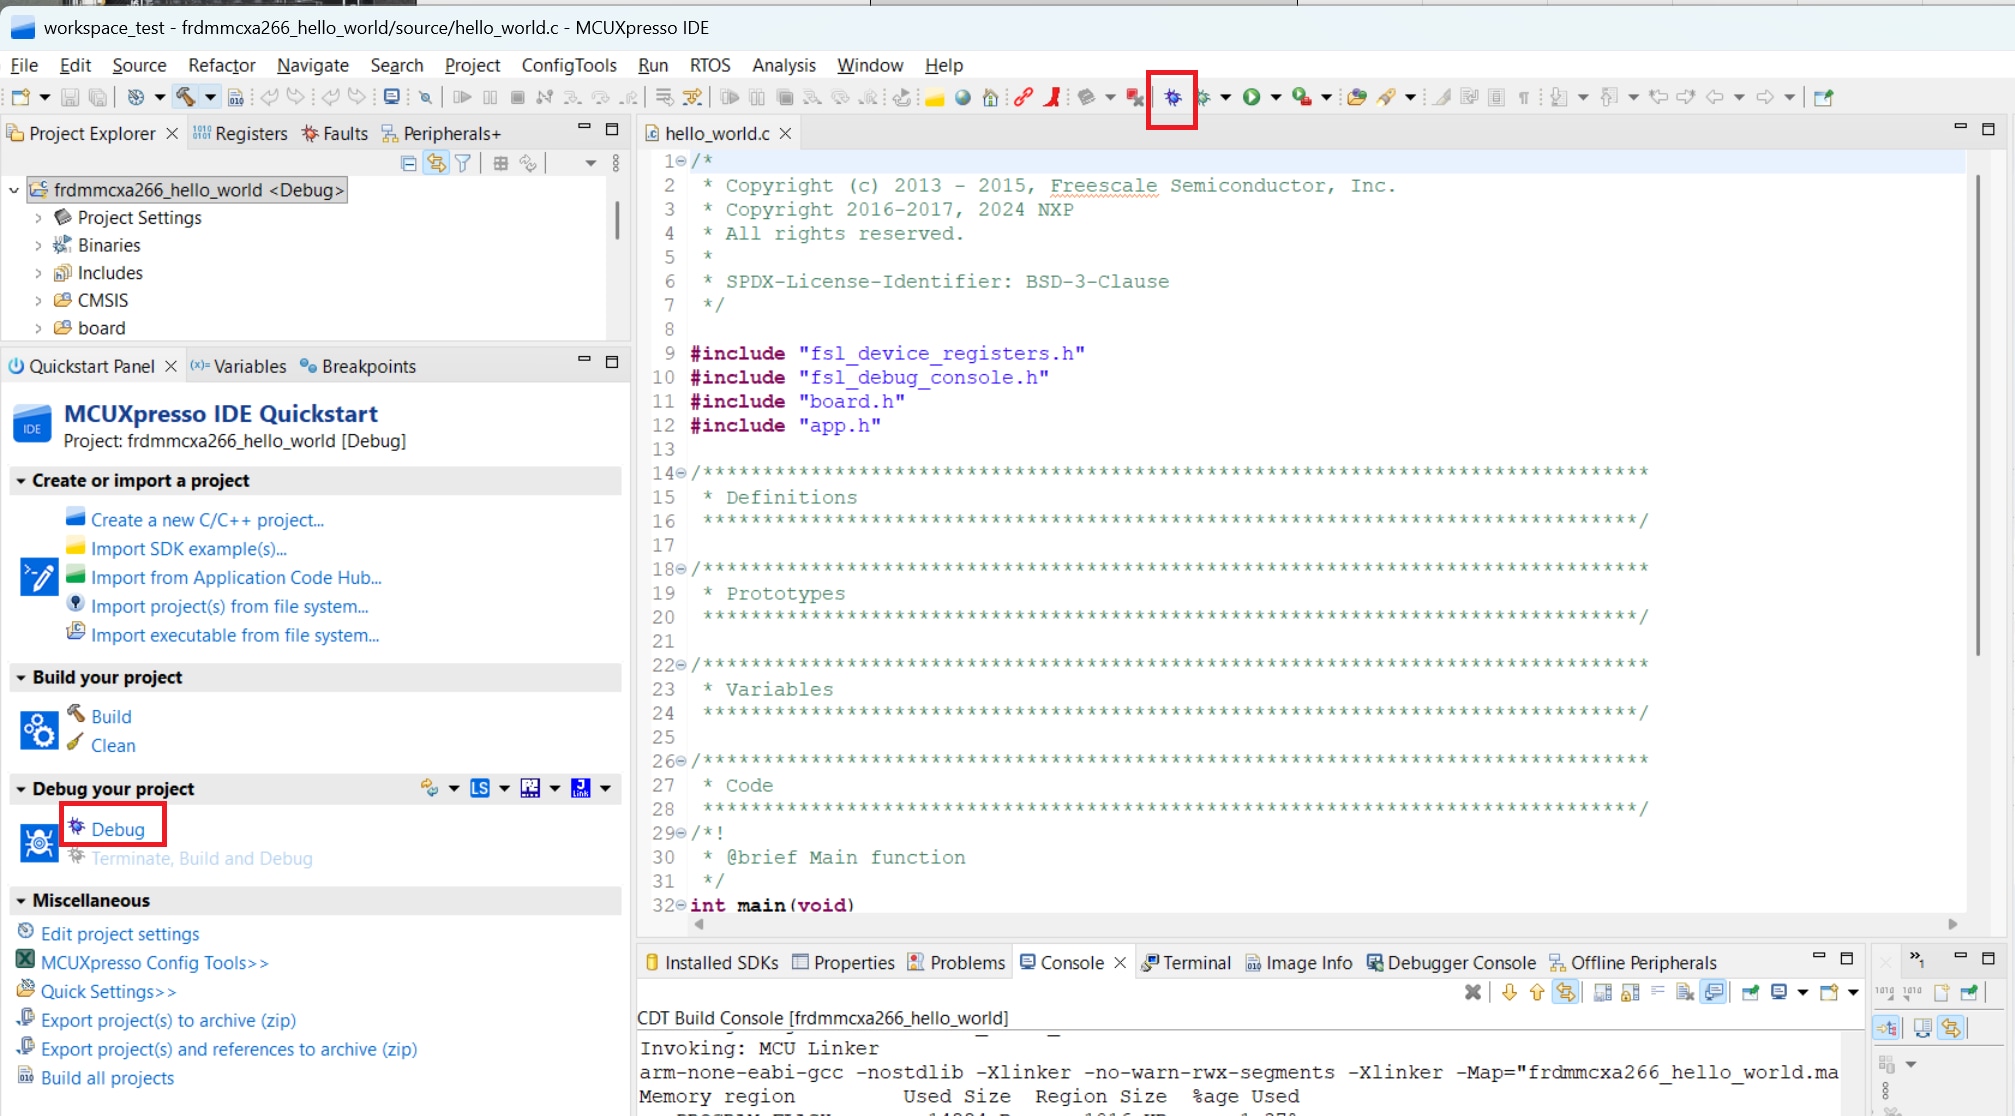The width and height of the screenshot is (2015, 1116).
Task: Run the application with the green play icon
Action: pyautogui.click(x=1253, y=97)
